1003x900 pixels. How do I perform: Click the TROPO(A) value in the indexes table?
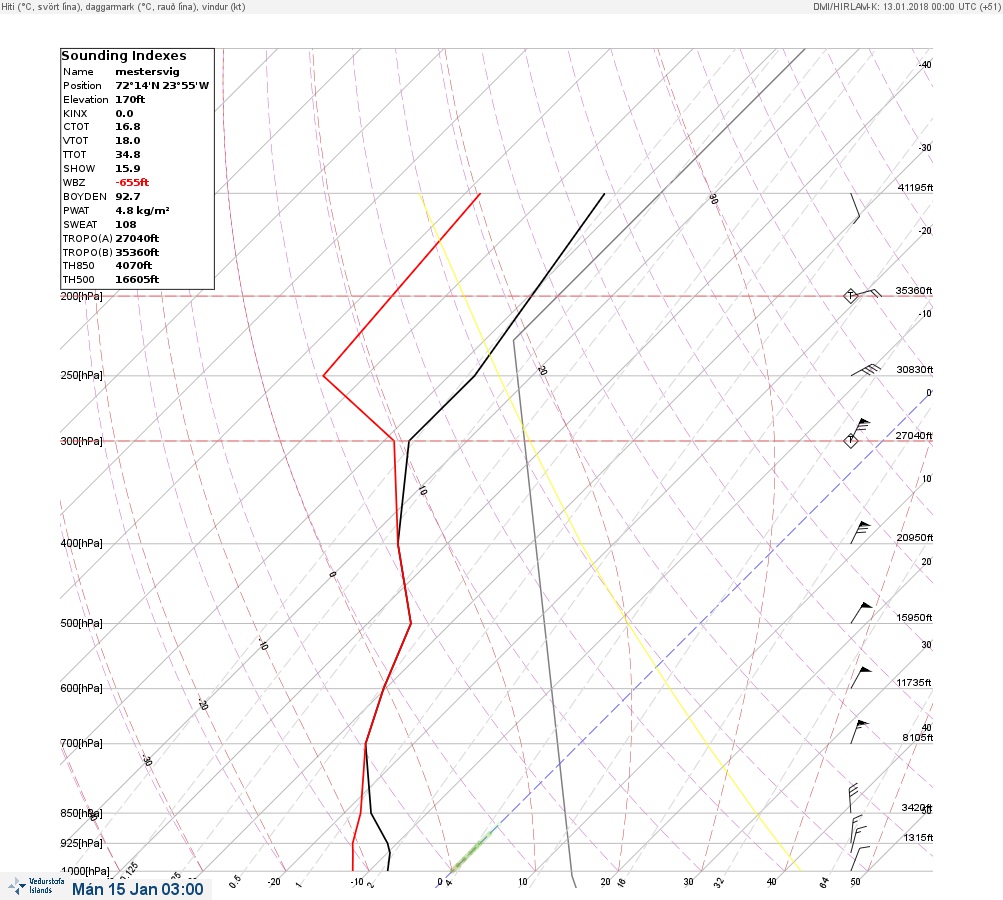click(x=137, y=239)
